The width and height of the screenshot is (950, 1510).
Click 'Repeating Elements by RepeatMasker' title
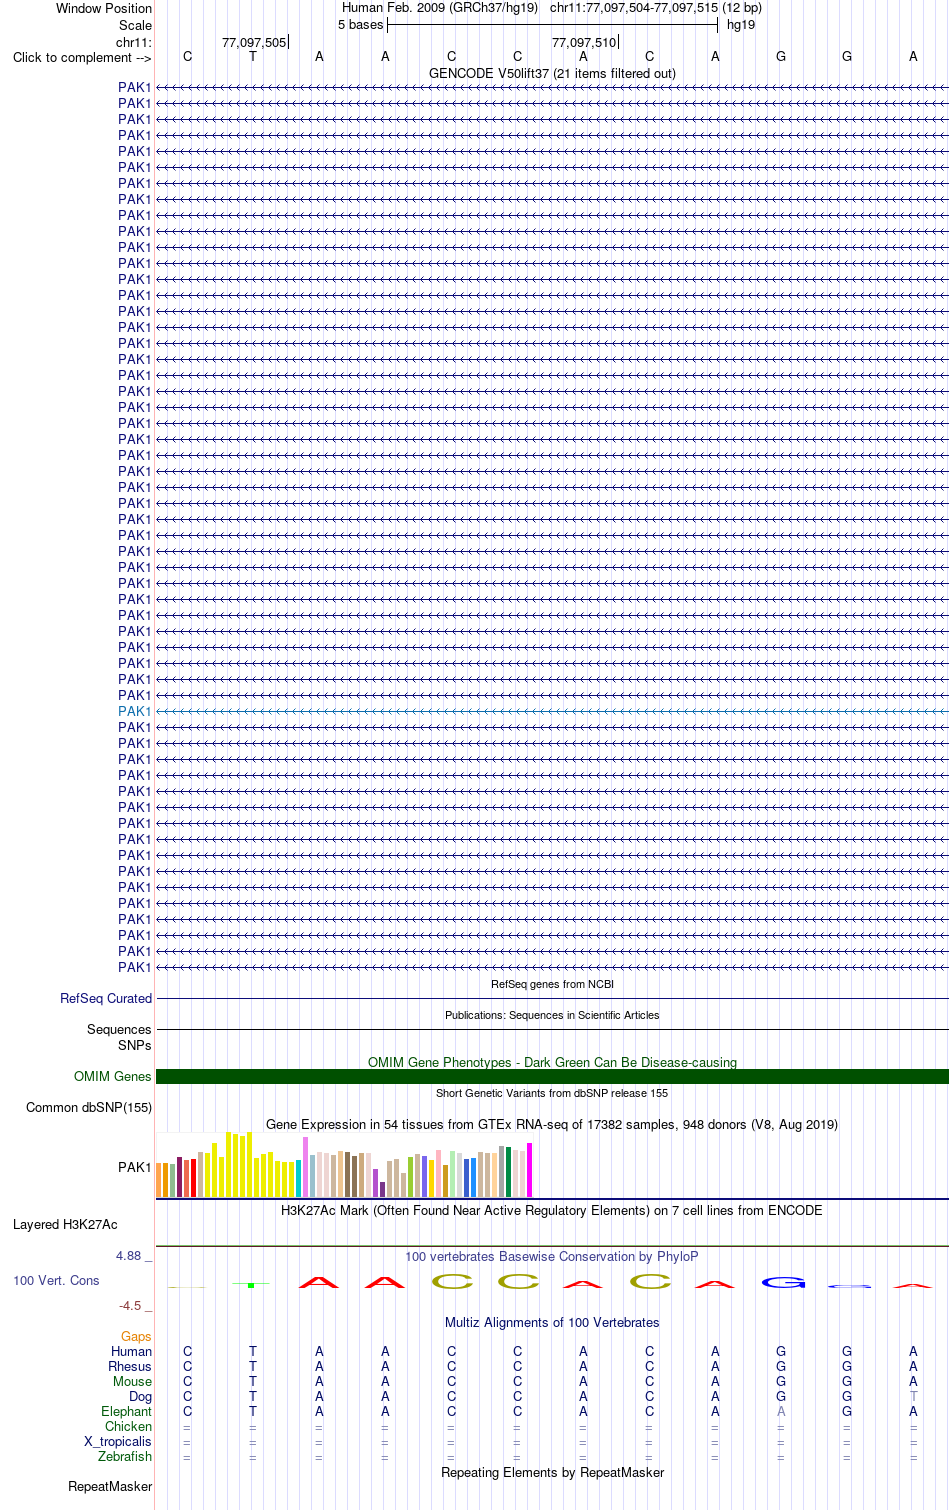[552, 1472]
